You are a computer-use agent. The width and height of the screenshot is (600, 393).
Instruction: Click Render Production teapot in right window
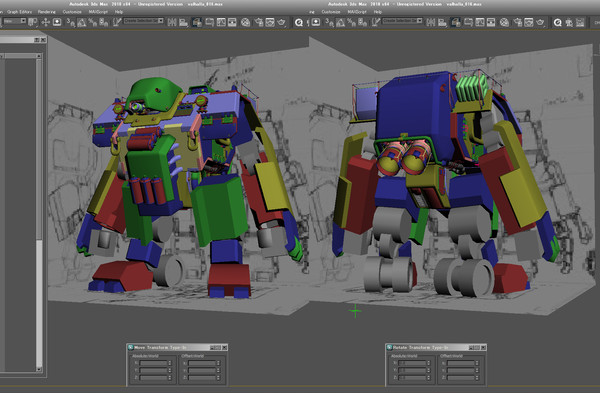(x=540, y=22)
